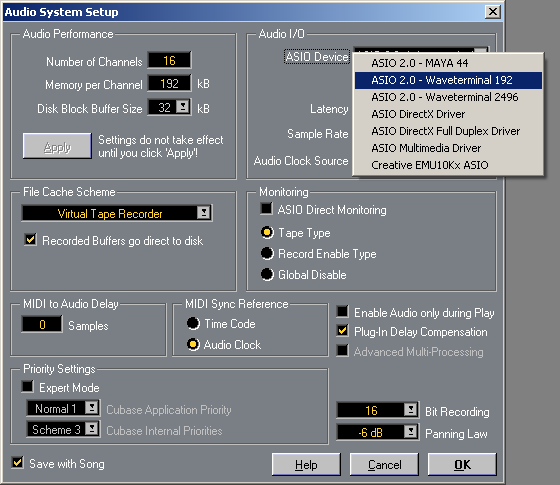
Task: Toggle Plug-In Delay Compensation checkbox
Action: (x=342, y=331)
